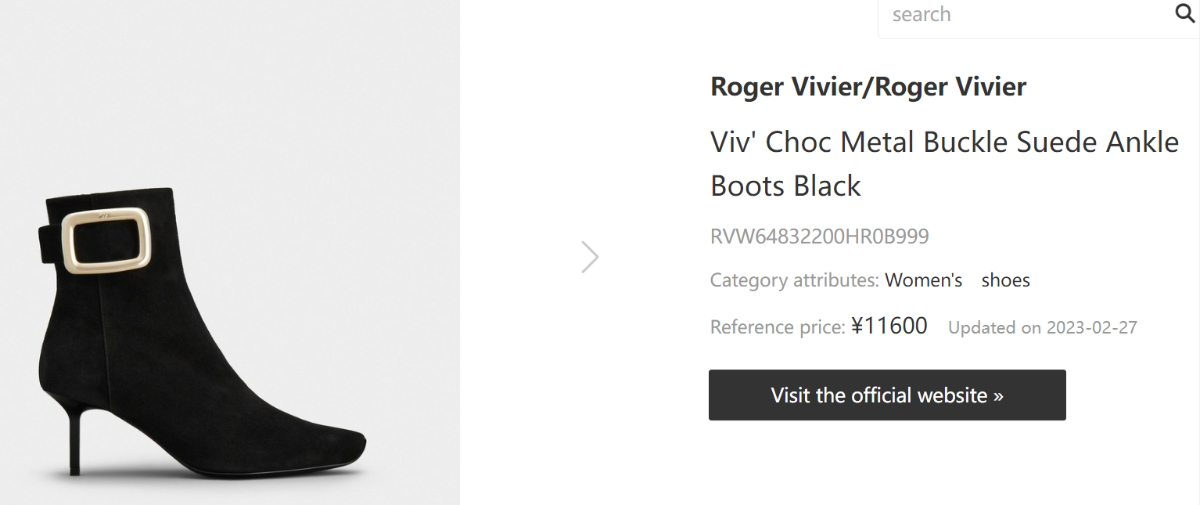Click the RVW64832200HR0B999 product code
Viewport: 1200px width, 505px height.
819,236
